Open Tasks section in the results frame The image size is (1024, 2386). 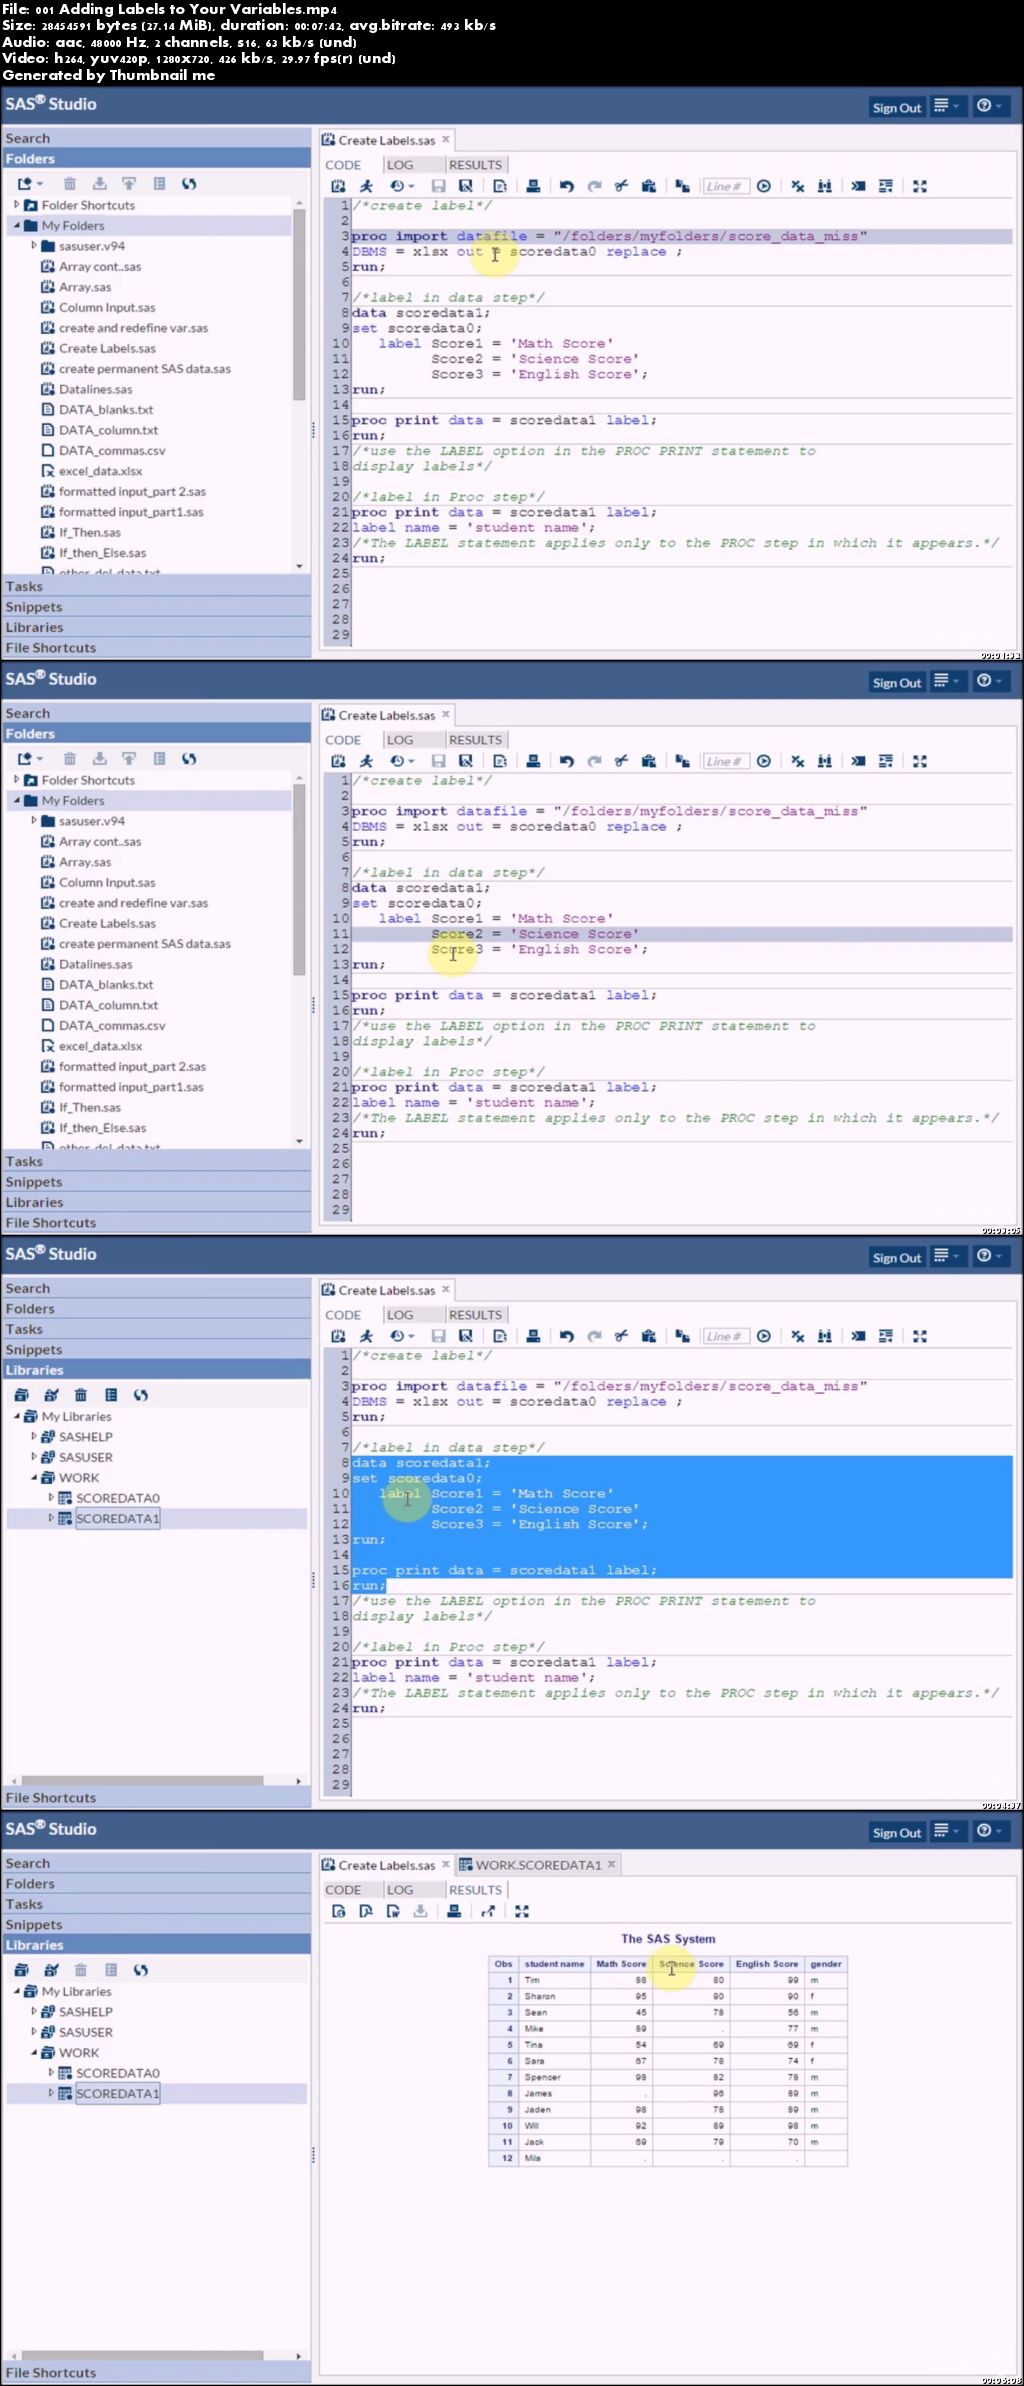coord(156,1904)
